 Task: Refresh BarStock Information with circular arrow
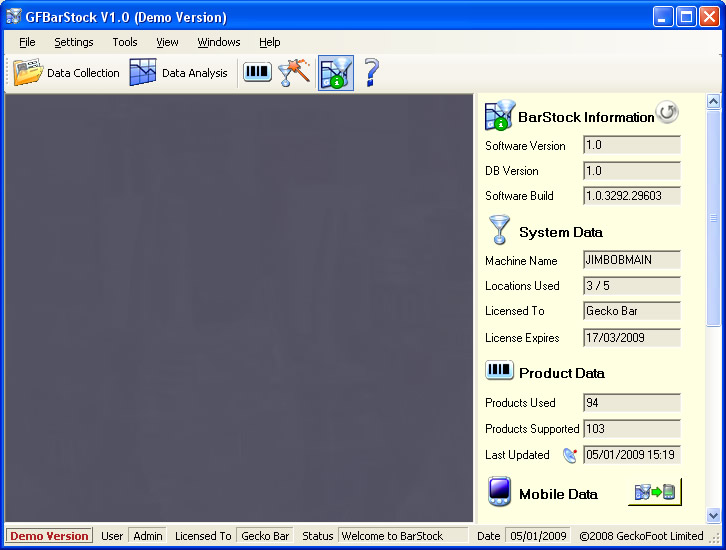click(x=667, y=112)
